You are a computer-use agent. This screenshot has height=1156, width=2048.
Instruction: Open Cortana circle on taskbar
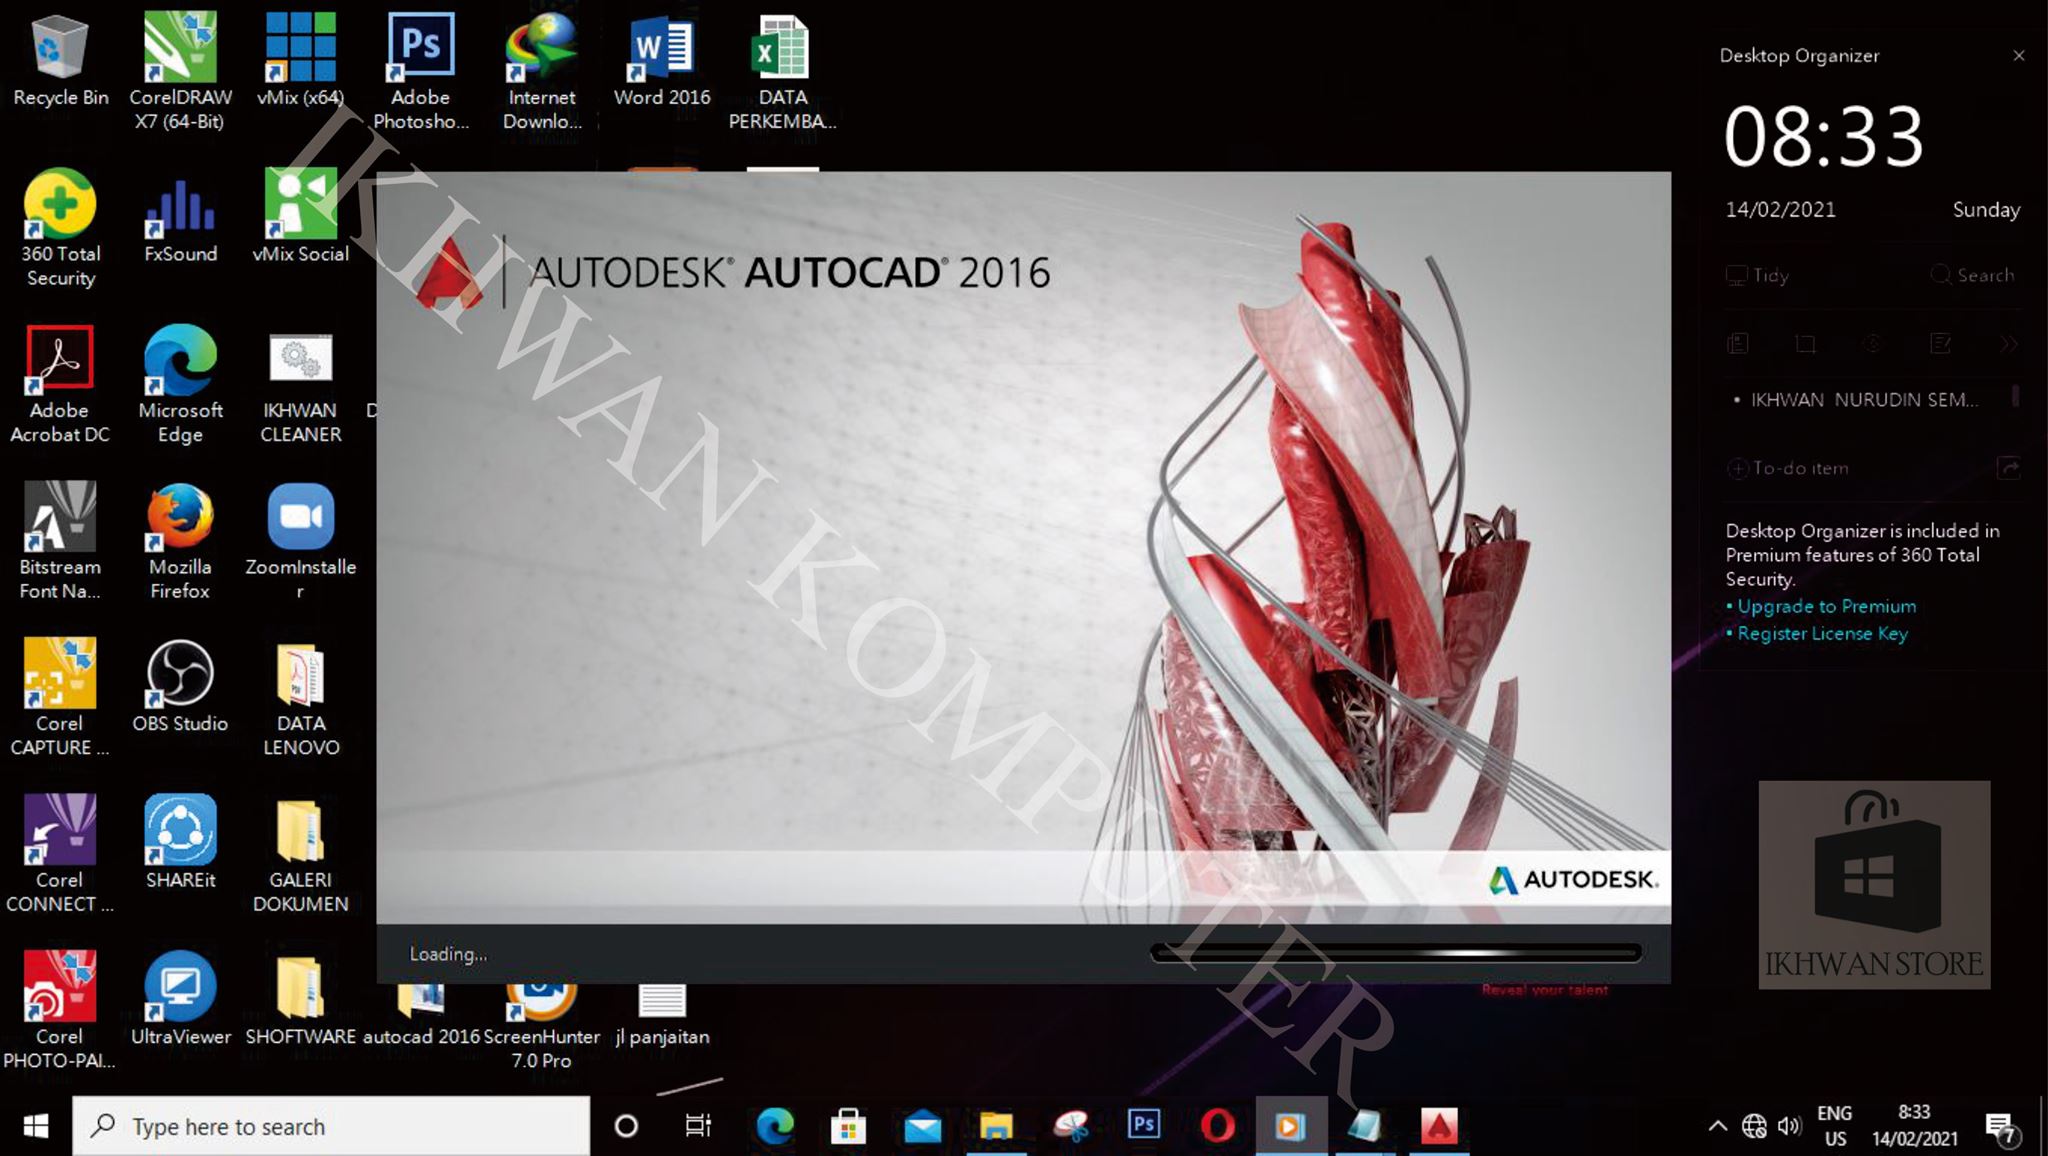click(626, 1127)
